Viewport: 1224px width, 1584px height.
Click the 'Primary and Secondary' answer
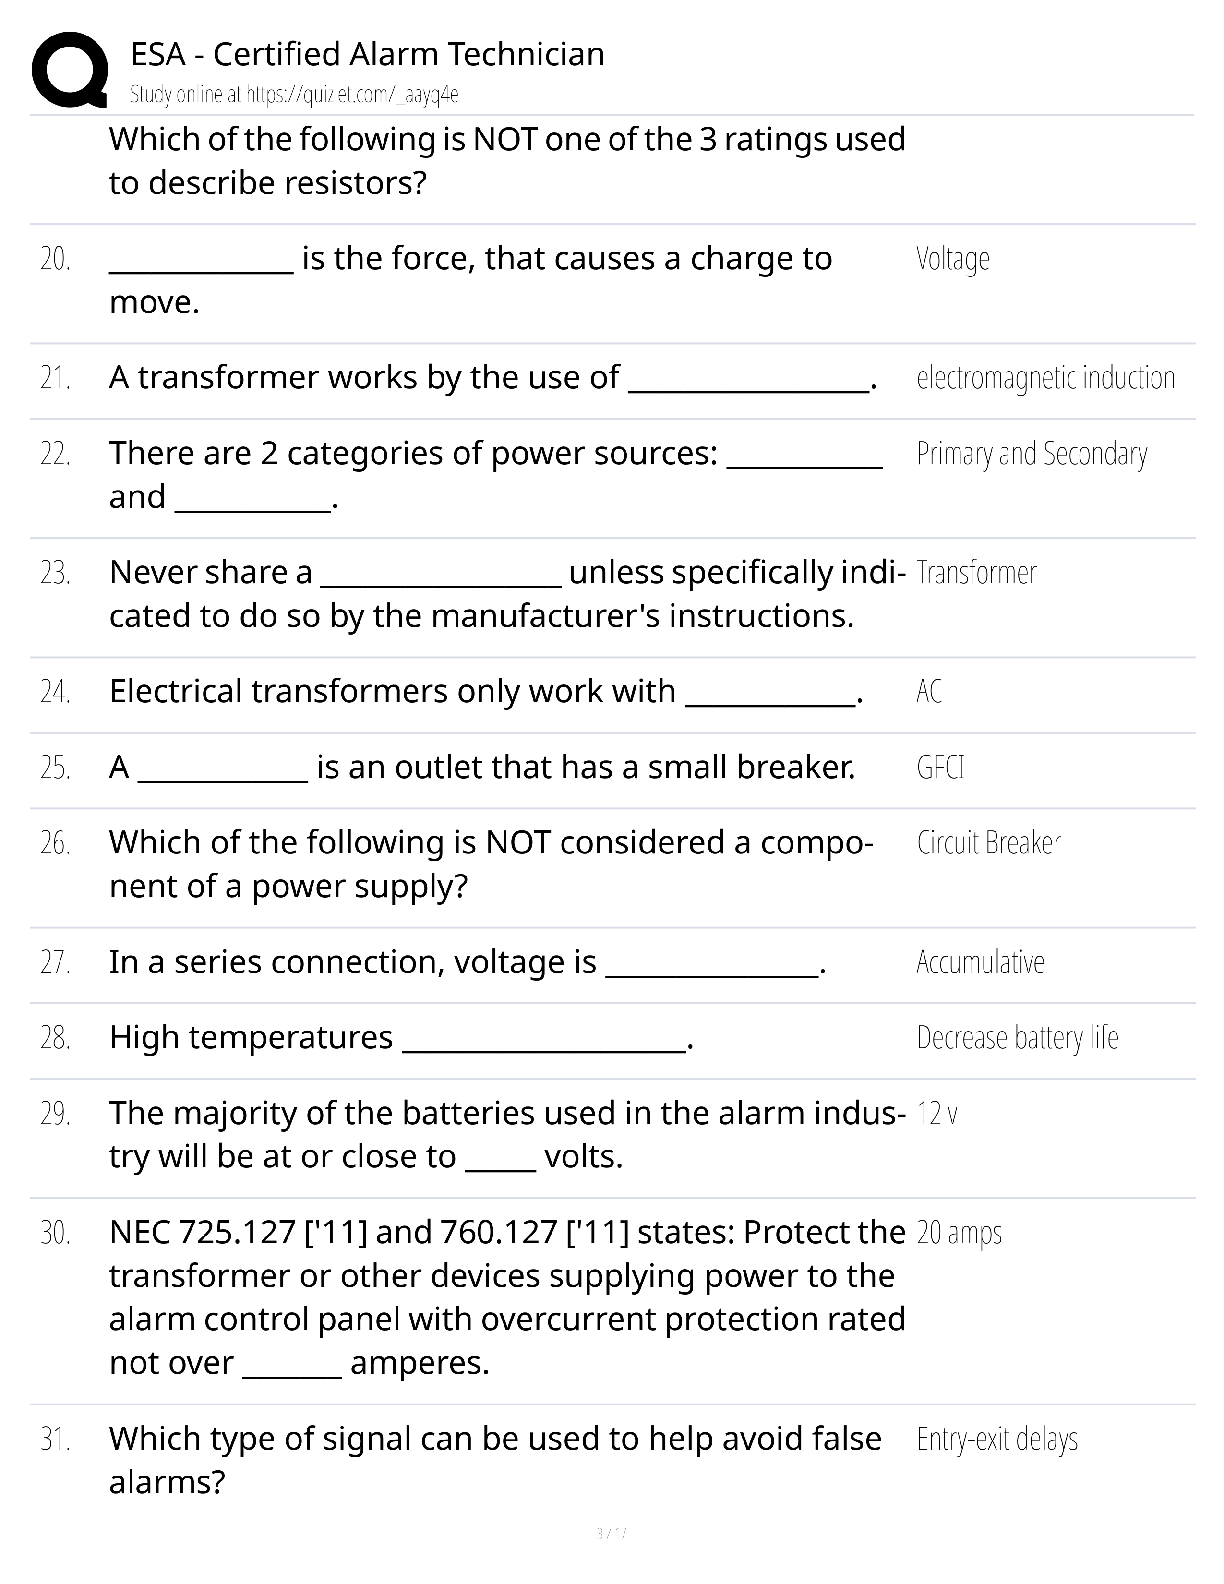point(1032,454)
